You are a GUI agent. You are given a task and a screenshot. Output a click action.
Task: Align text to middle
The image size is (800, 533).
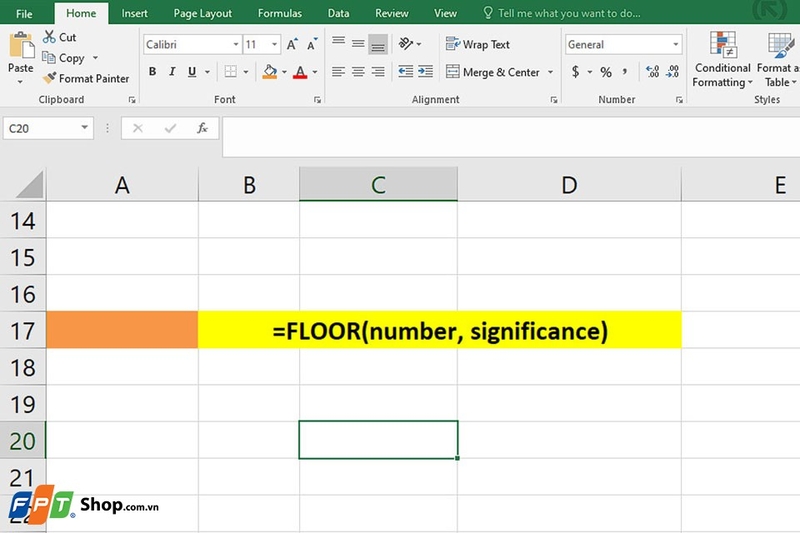tap(358, 44)
